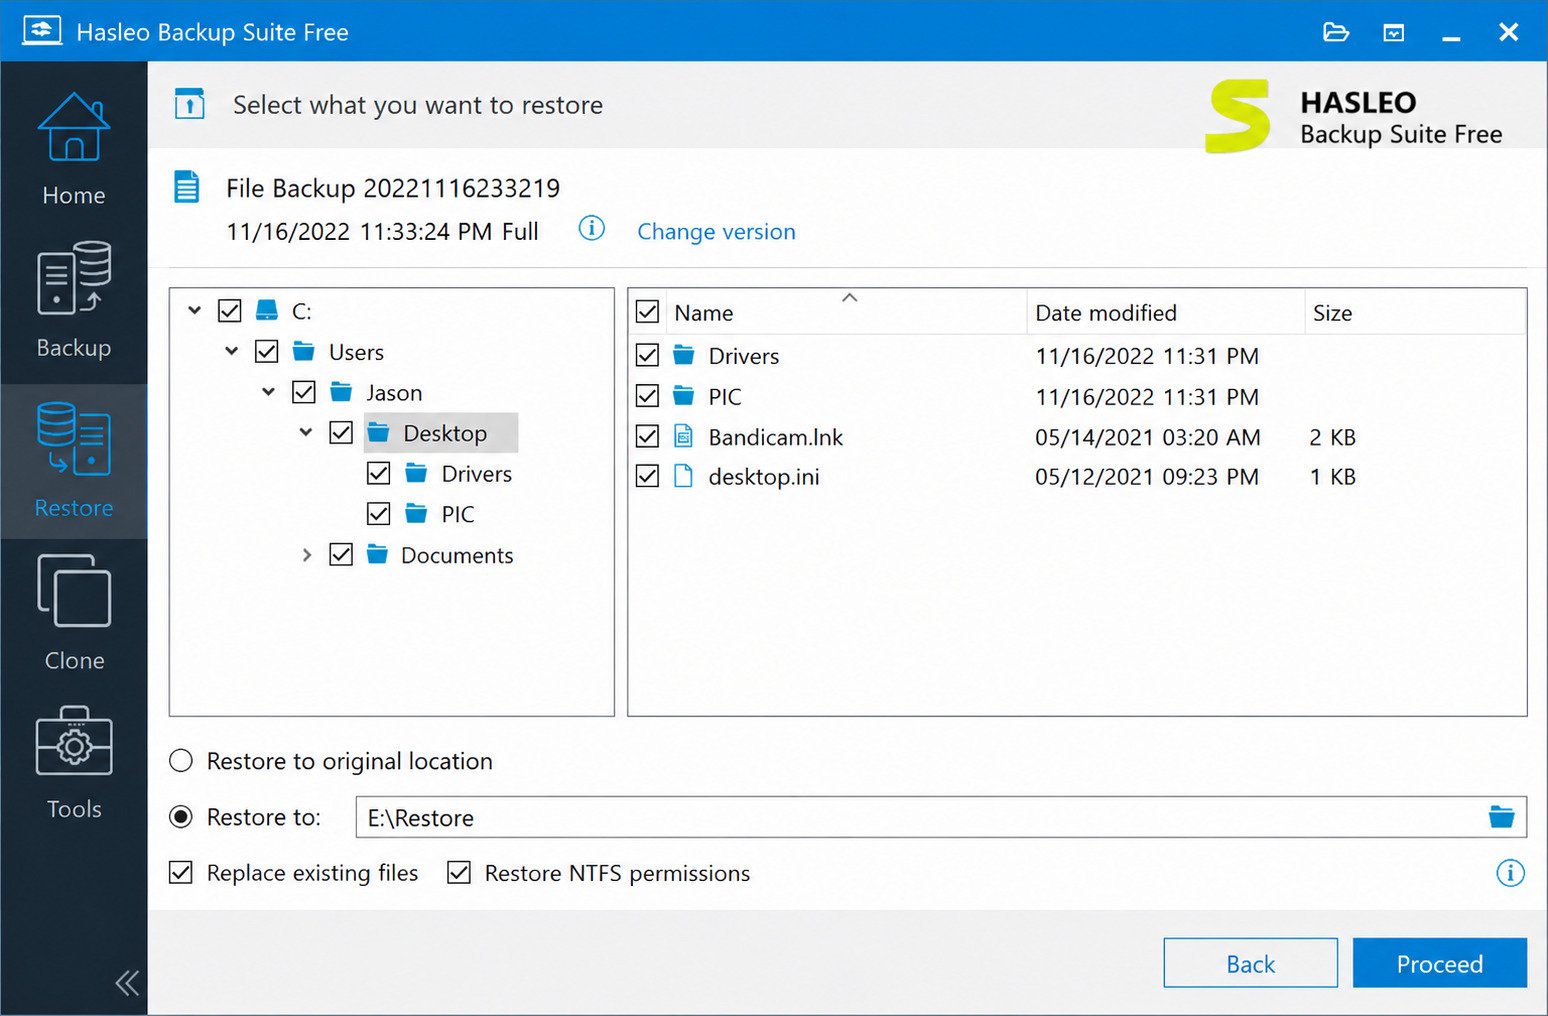Toggle Restore NTFS permissions checkbox
This screenshot has width=1548, height=1016.
[459, 873]
